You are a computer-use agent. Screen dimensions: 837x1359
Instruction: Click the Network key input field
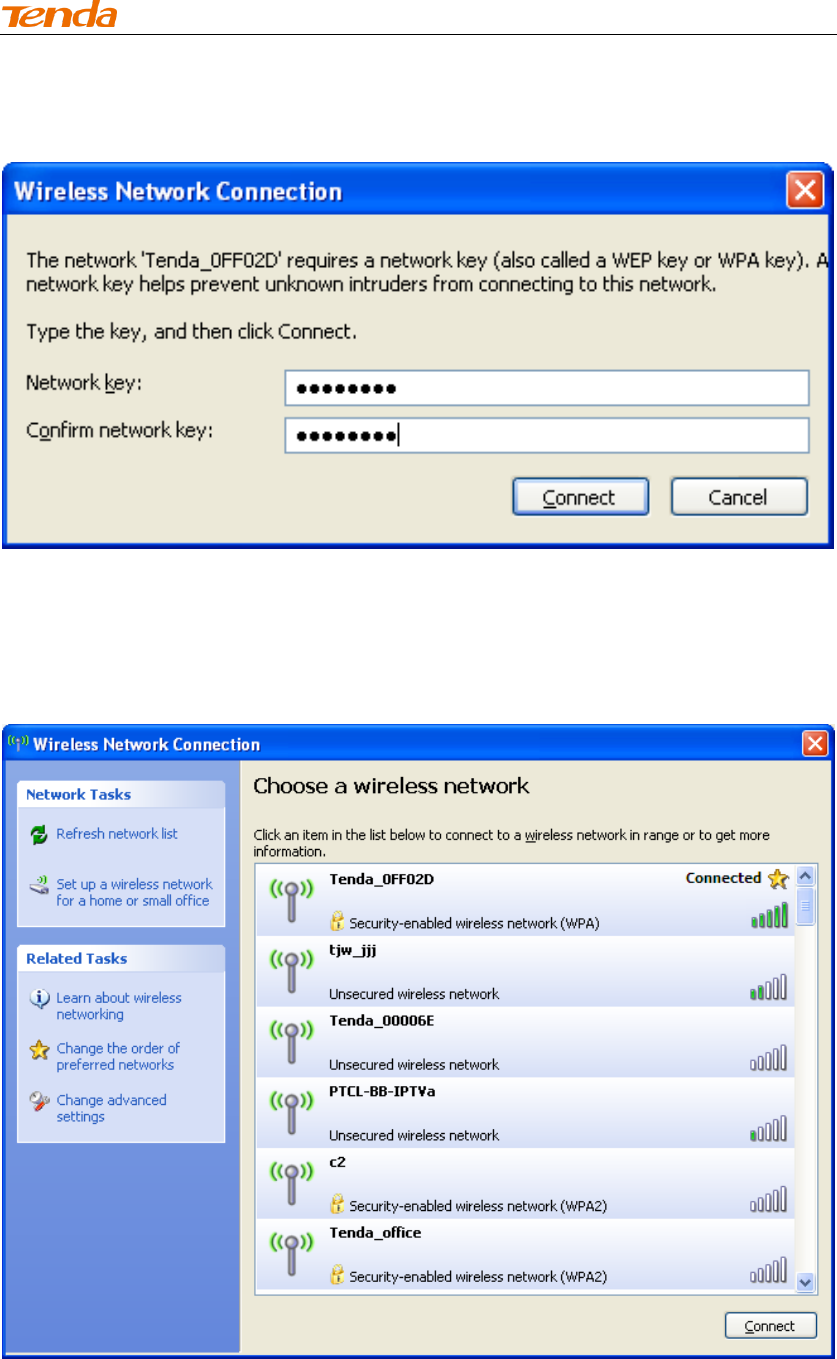[546, 388]
